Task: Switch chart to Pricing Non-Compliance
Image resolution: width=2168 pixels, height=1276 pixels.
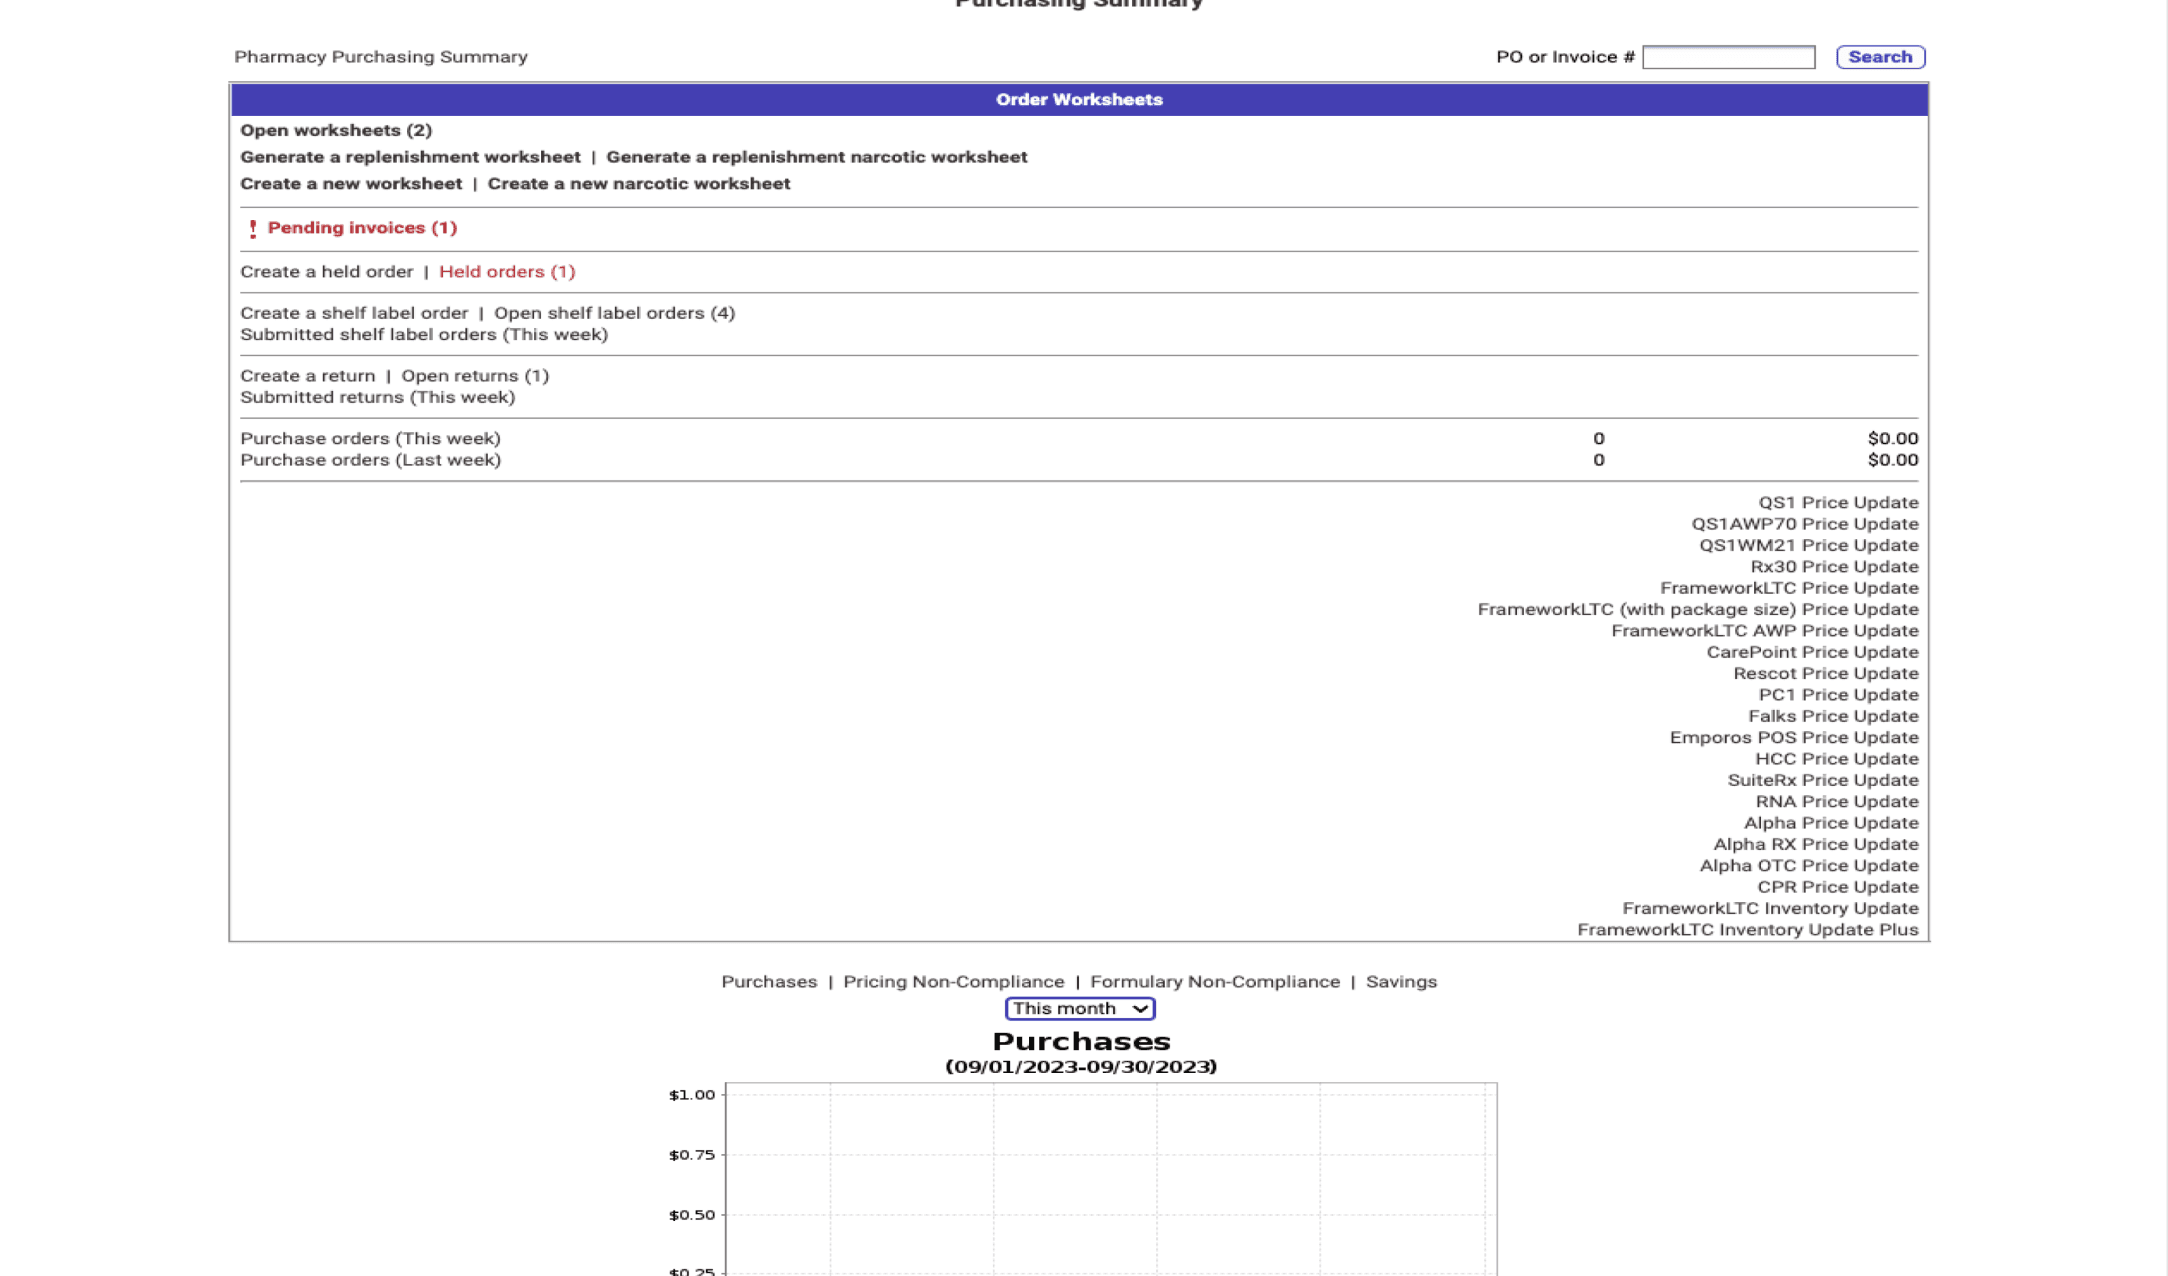Action: (x=953, y=982)
